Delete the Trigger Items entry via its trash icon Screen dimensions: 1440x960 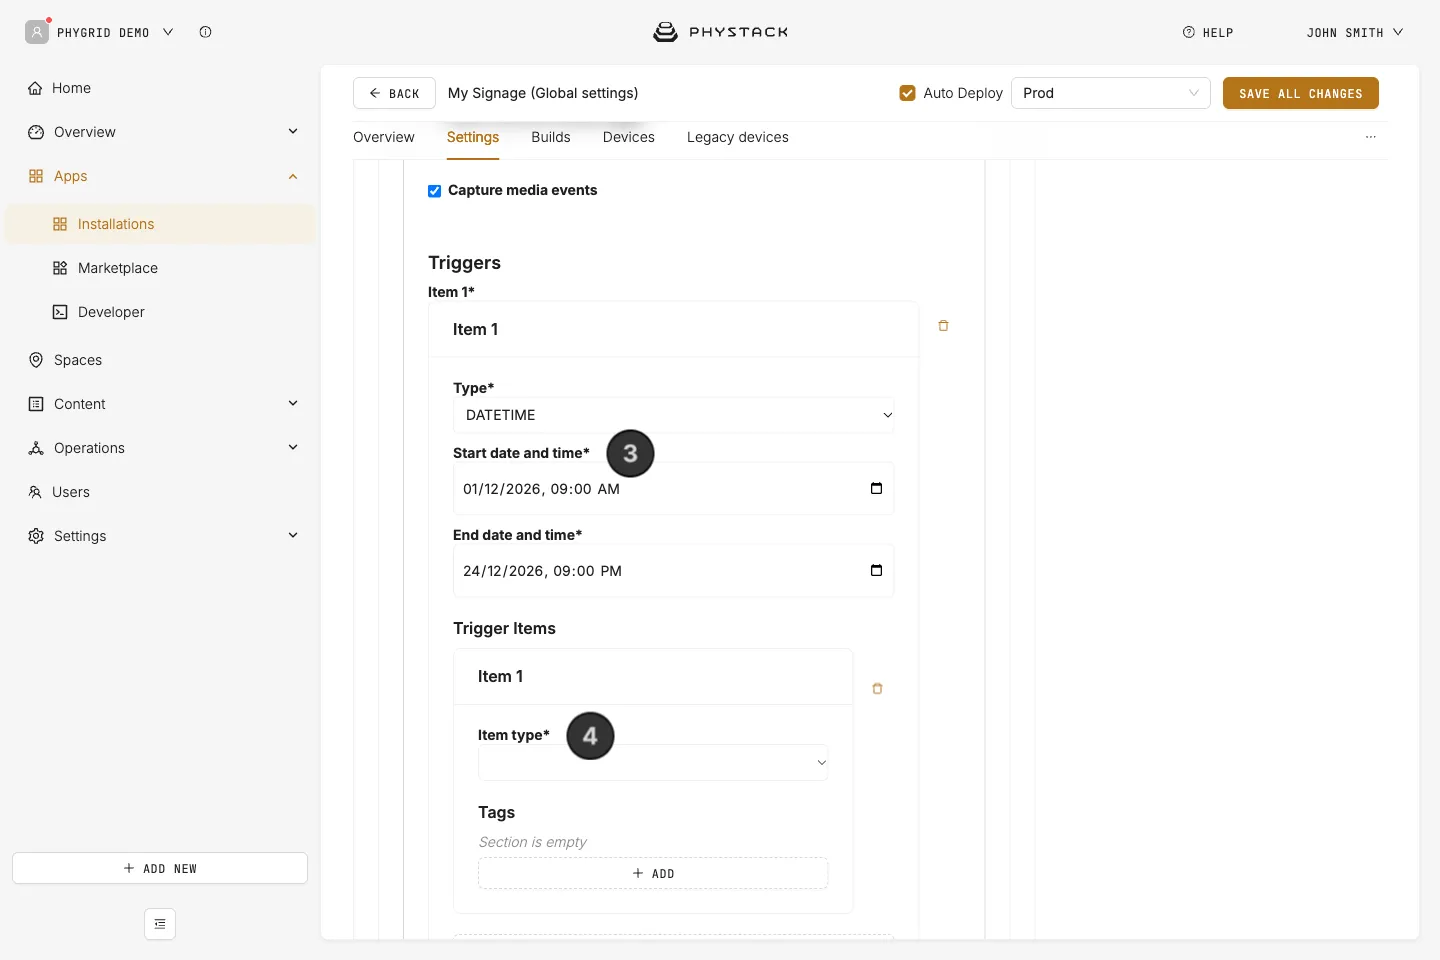(877, 689)
